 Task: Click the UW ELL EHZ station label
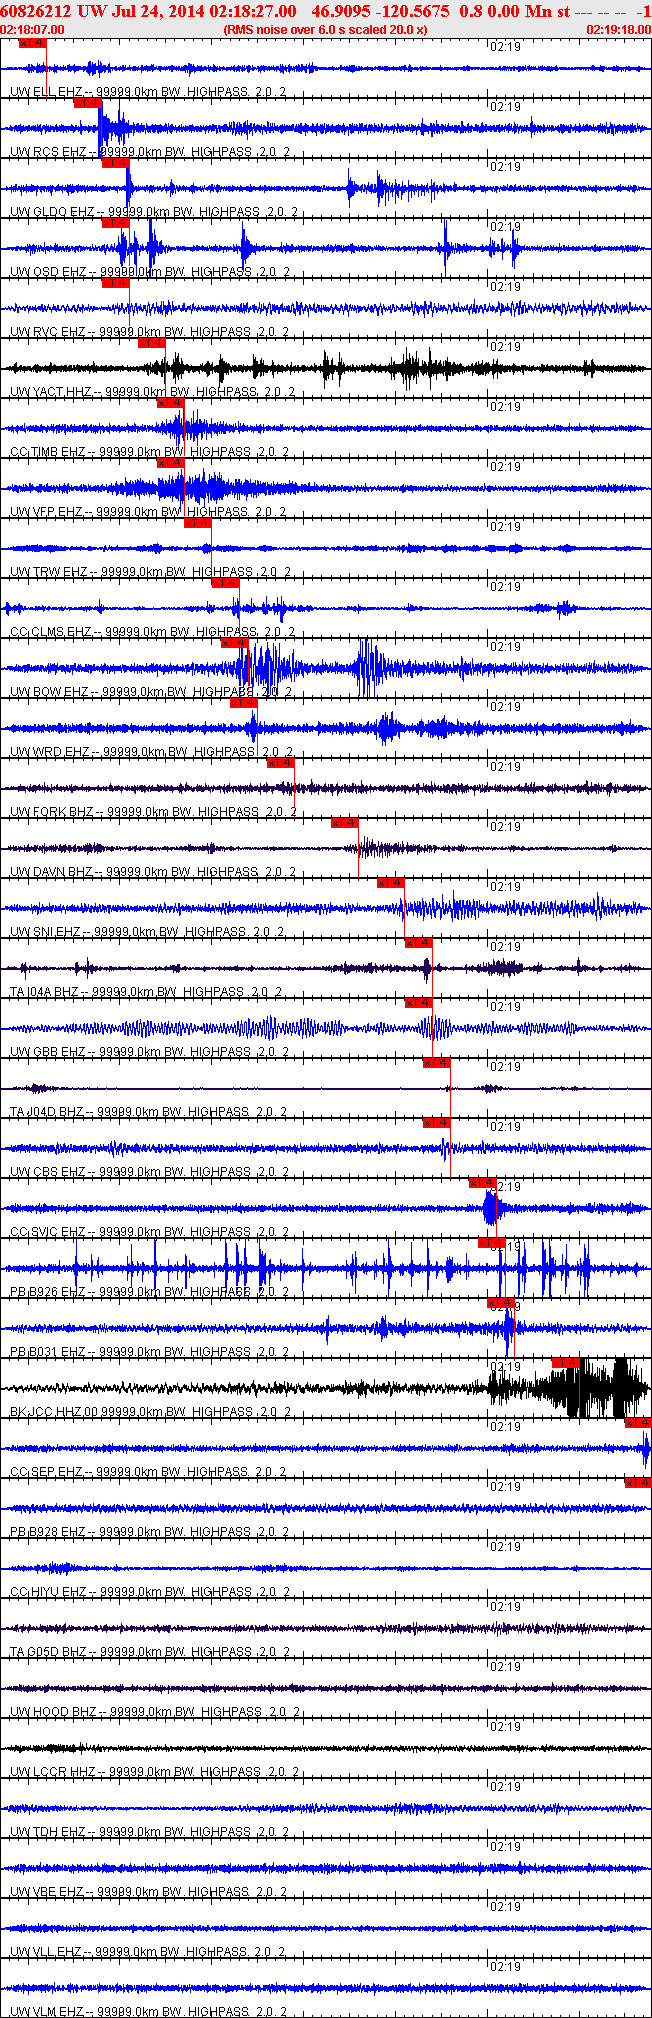46,92
